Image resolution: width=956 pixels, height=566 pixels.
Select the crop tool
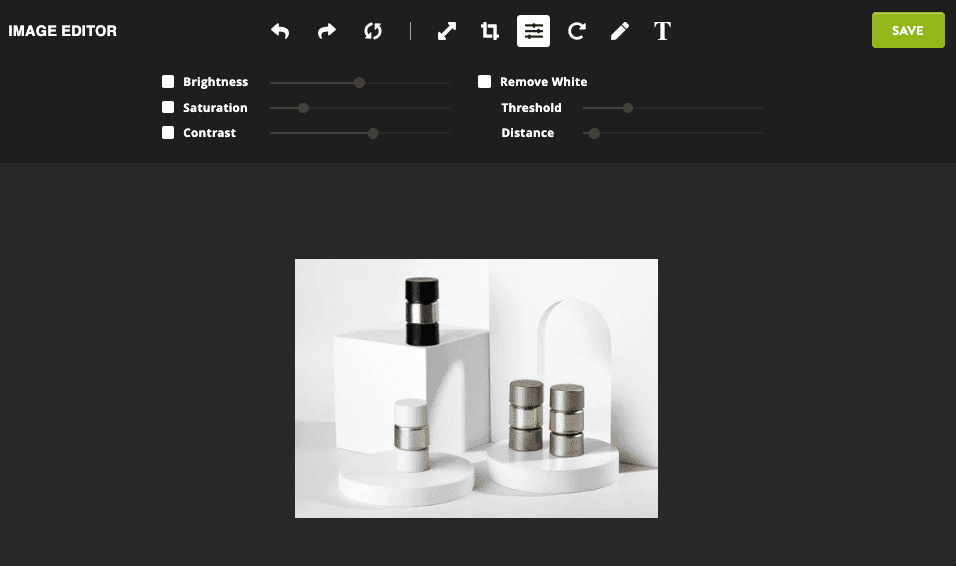[490, 31]
